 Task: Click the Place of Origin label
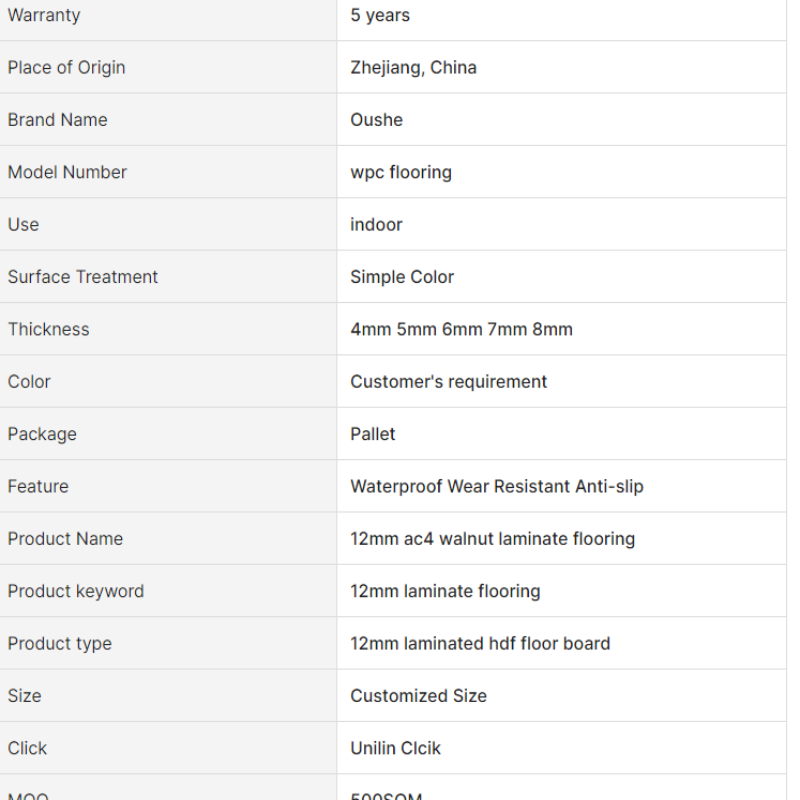point(66,67)
